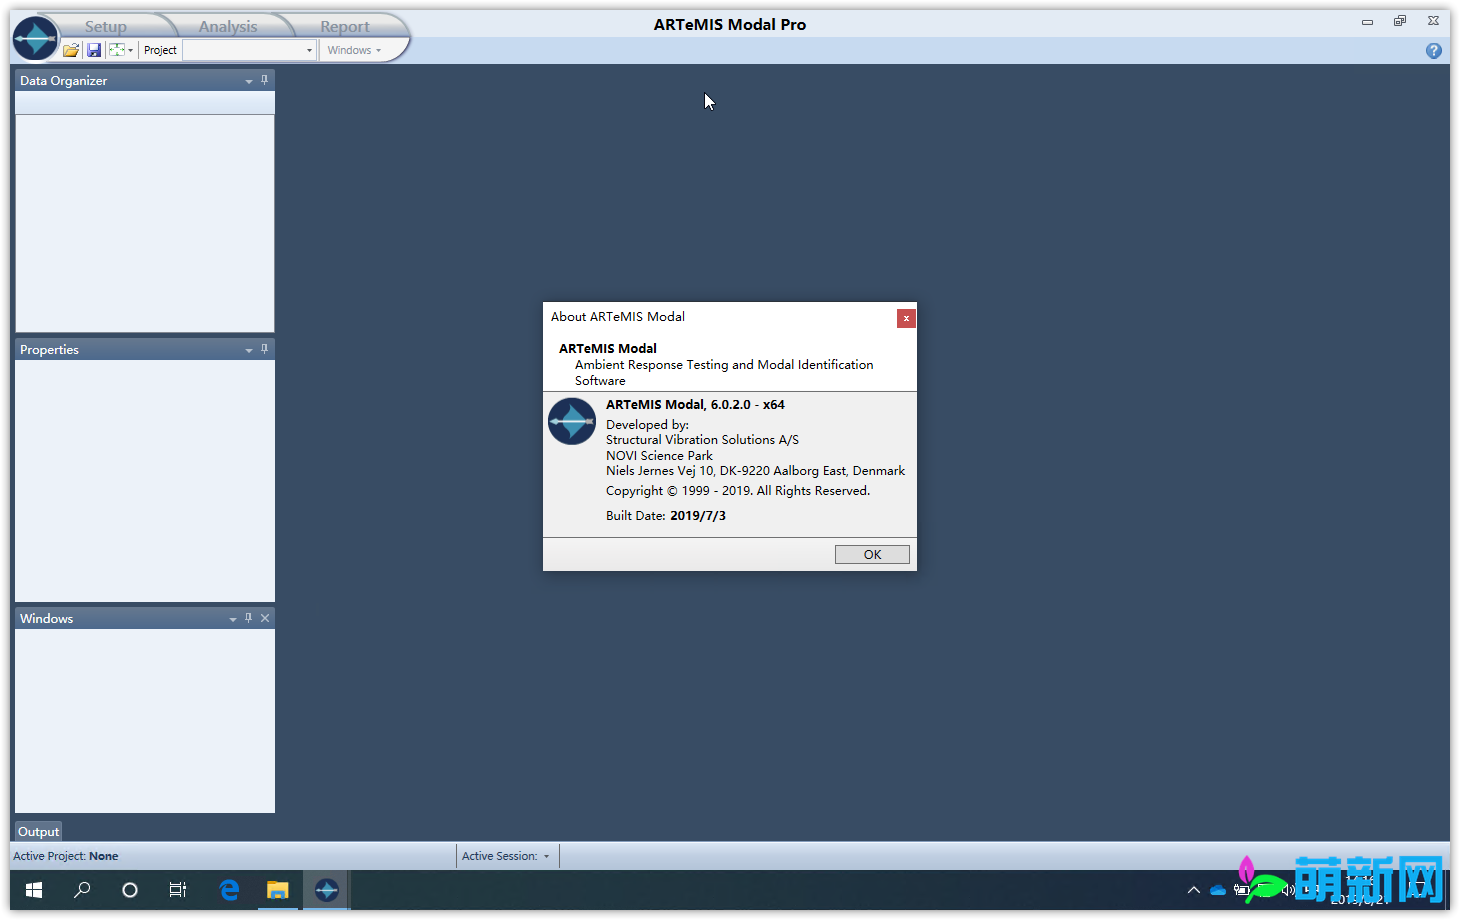Click Structural Vibration Solutions A/S text
Viewport: 1460px width, 920px height.
click(x=702, y=440)
